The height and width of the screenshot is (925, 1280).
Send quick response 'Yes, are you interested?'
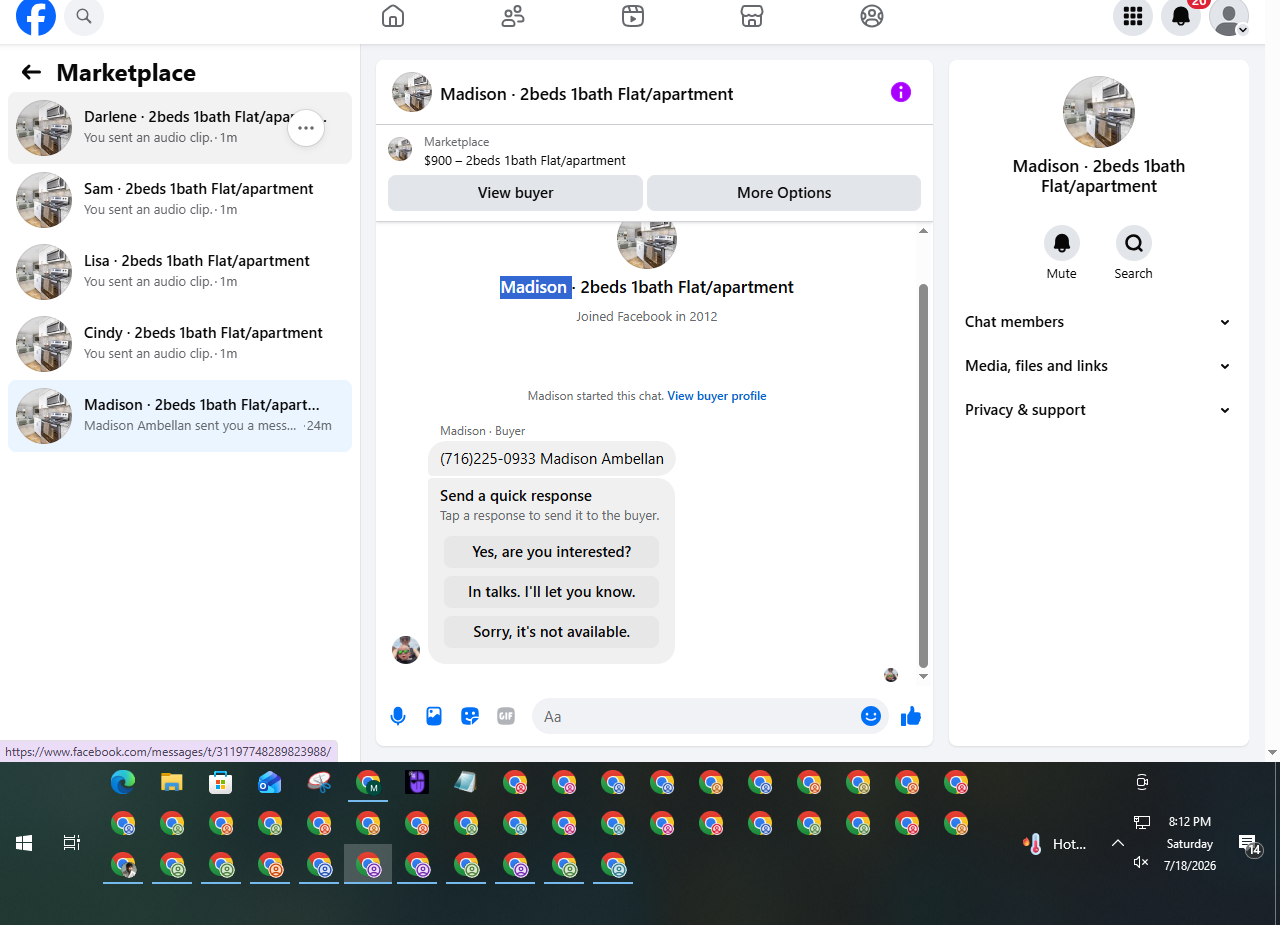pos(552,552)
